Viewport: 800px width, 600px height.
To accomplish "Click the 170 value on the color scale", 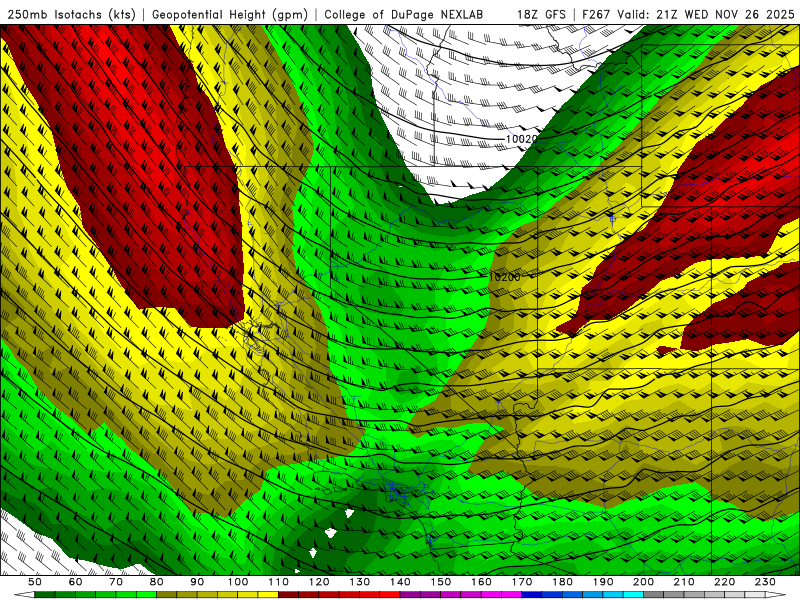I will pyautogui.click(x=522, y=582).
